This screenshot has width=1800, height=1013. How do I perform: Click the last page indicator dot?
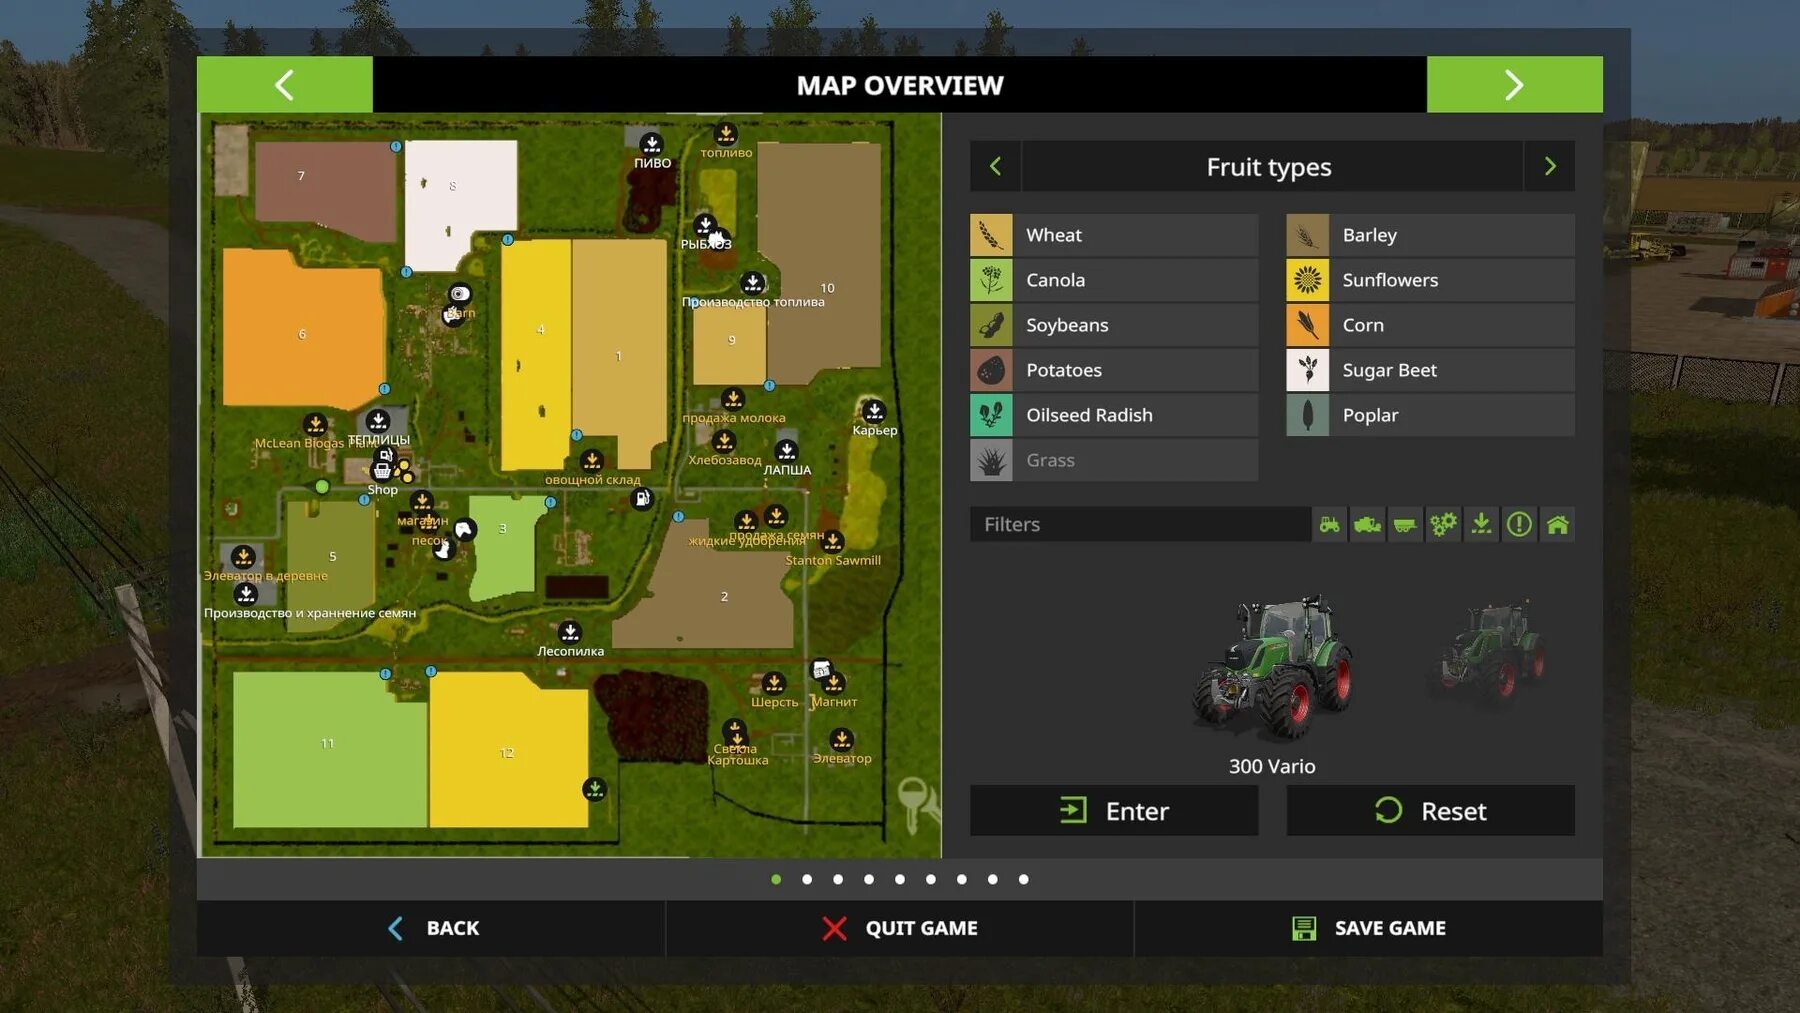tap(1023, 879)
